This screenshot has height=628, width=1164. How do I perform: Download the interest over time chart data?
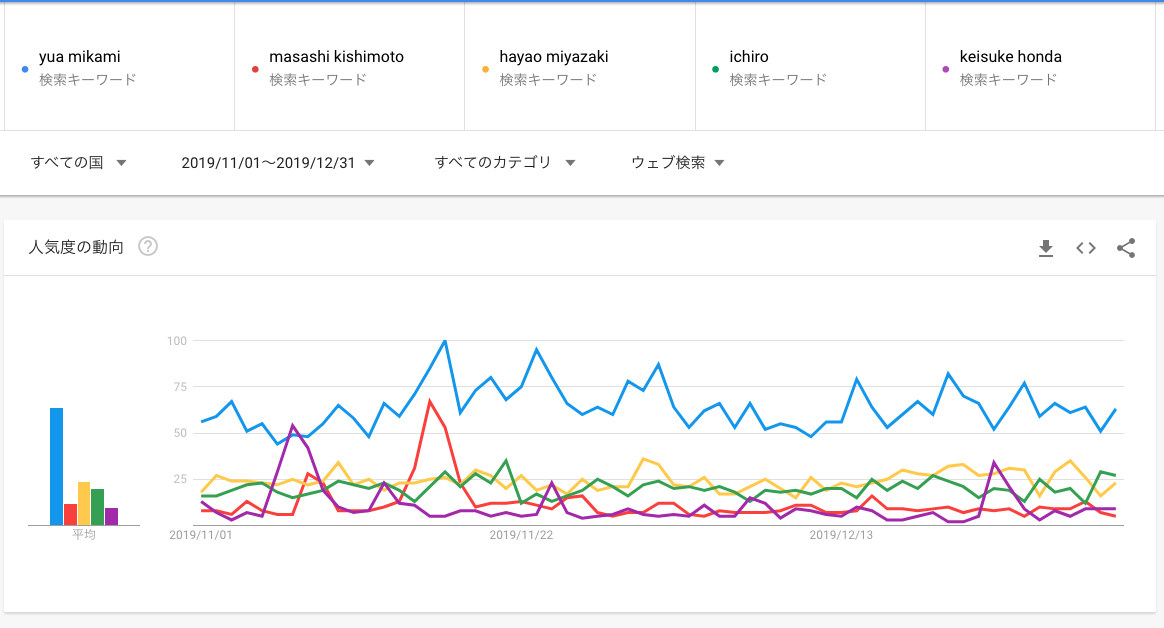(x=1045, y=248)
